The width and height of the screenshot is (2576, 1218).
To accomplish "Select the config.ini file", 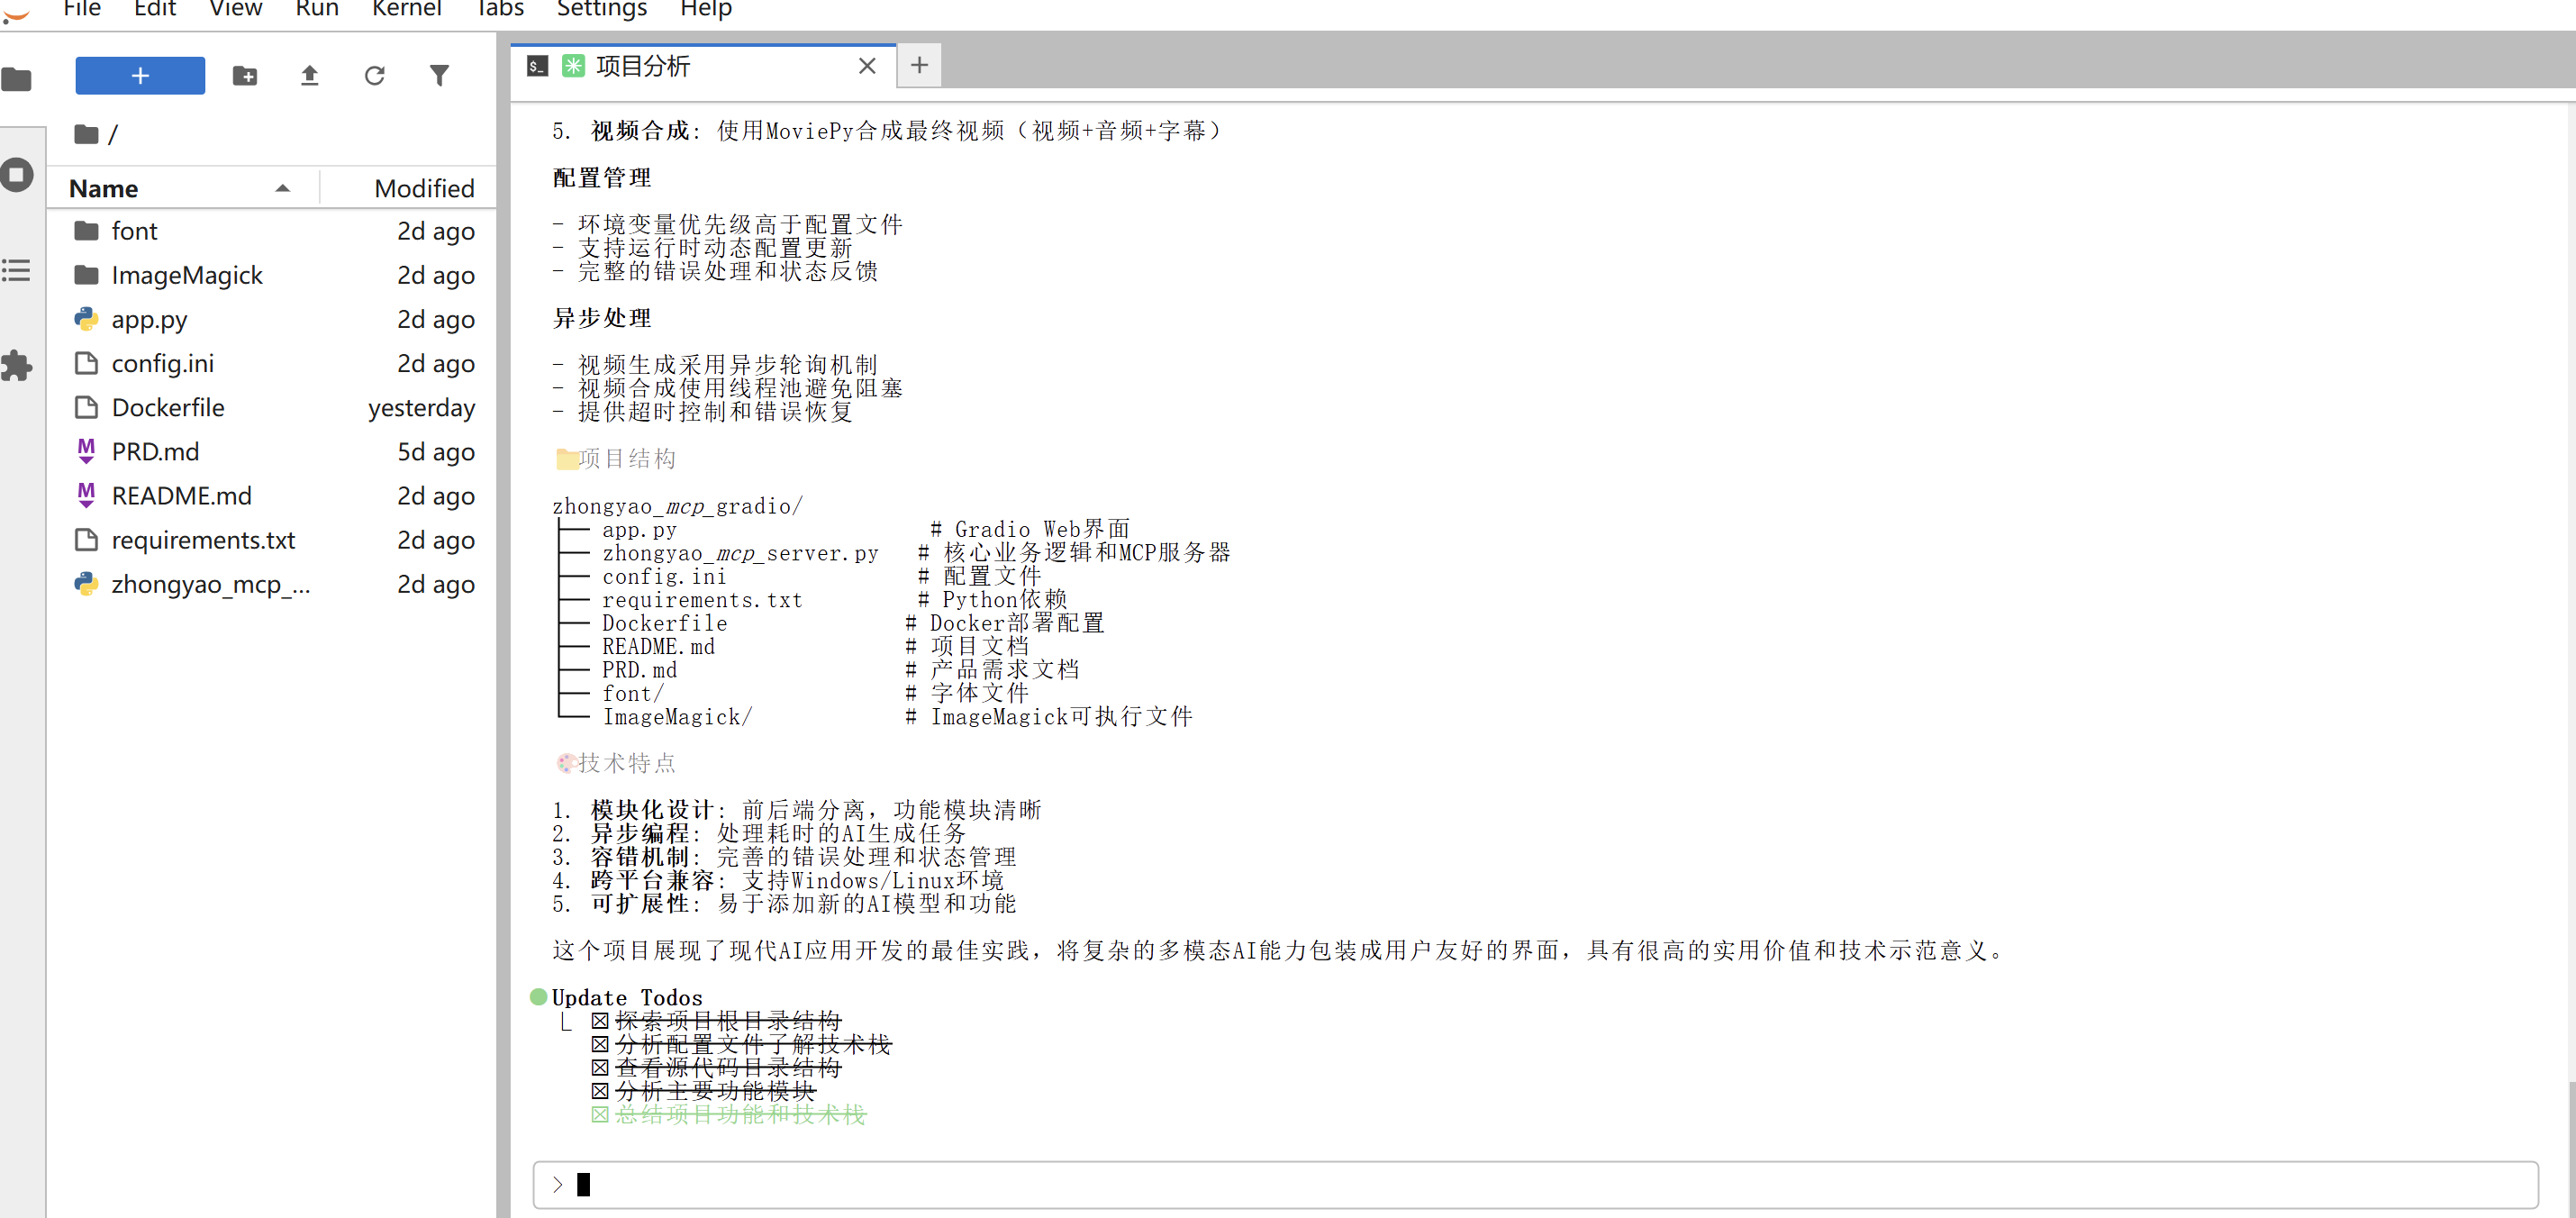I will (x=272, y=363).
